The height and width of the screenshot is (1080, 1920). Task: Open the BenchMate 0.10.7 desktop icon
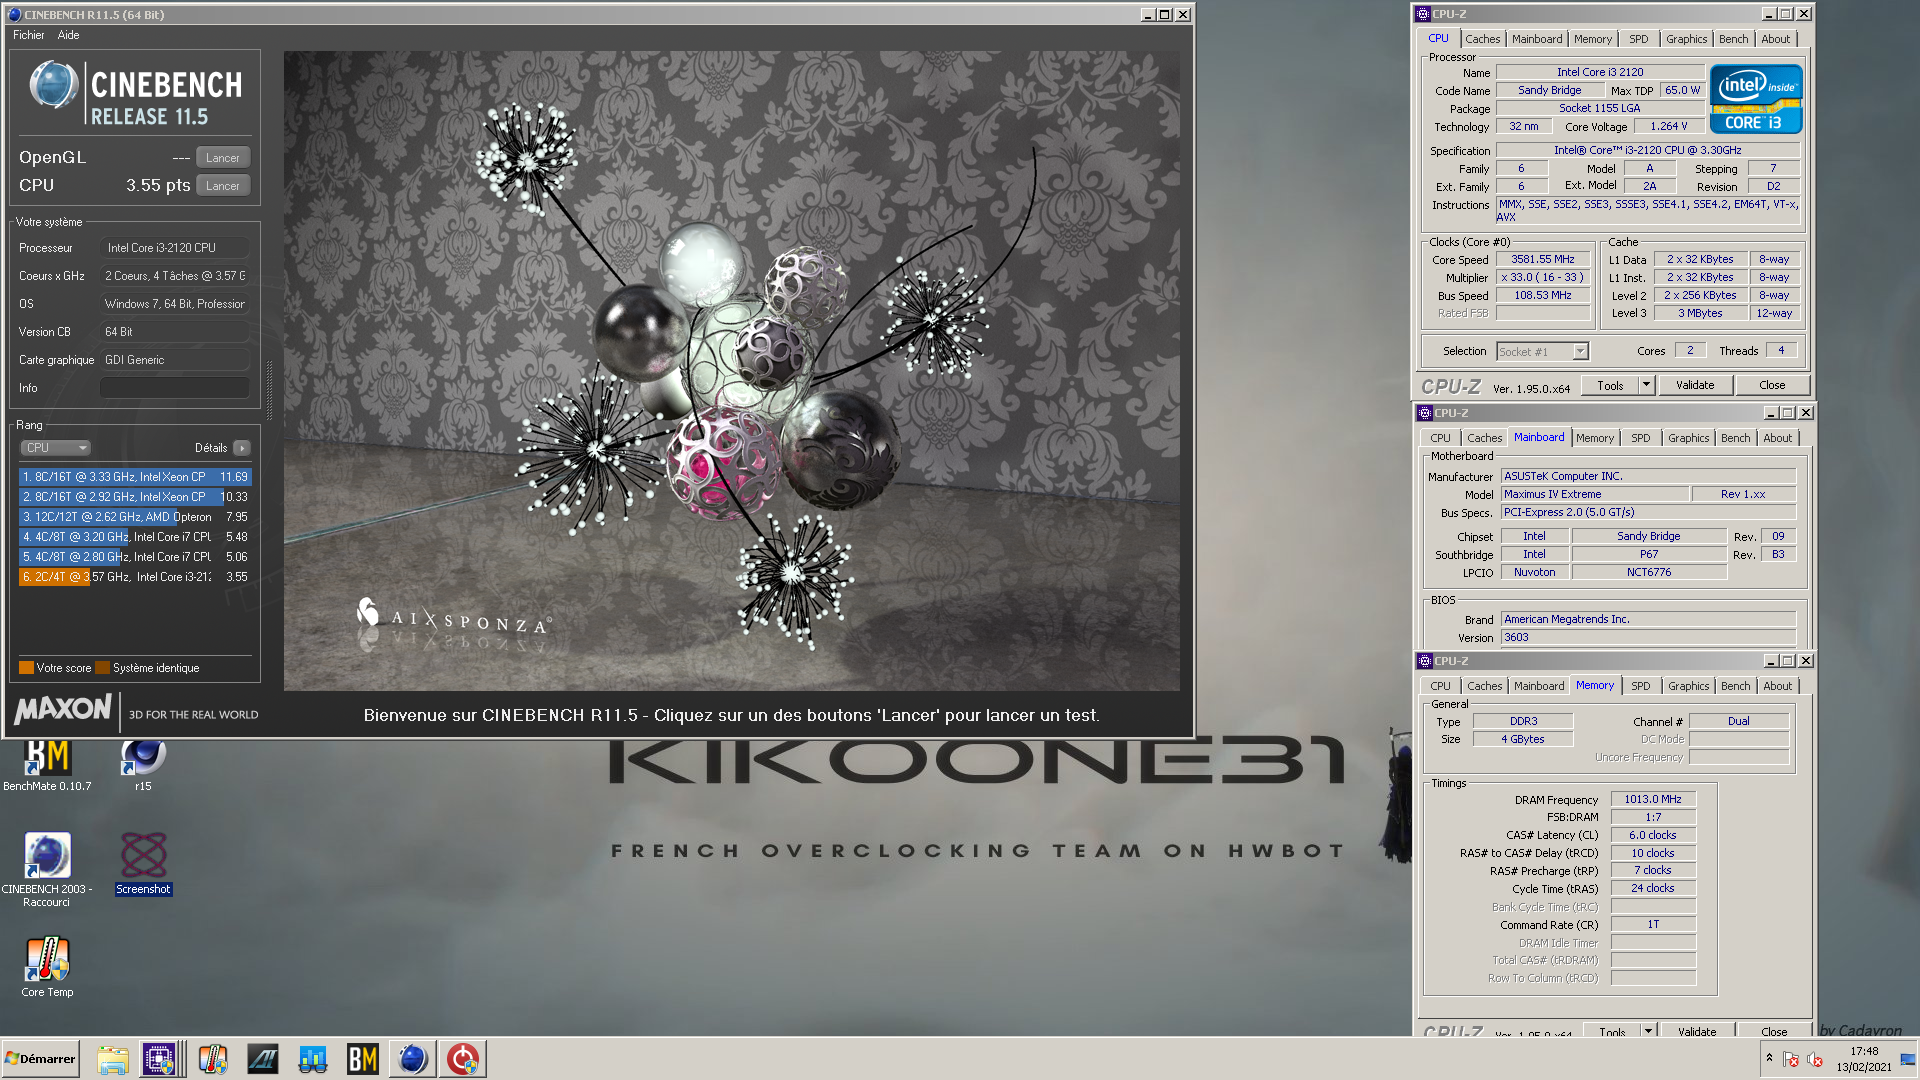pyautogui.click(x=47, y=765)
